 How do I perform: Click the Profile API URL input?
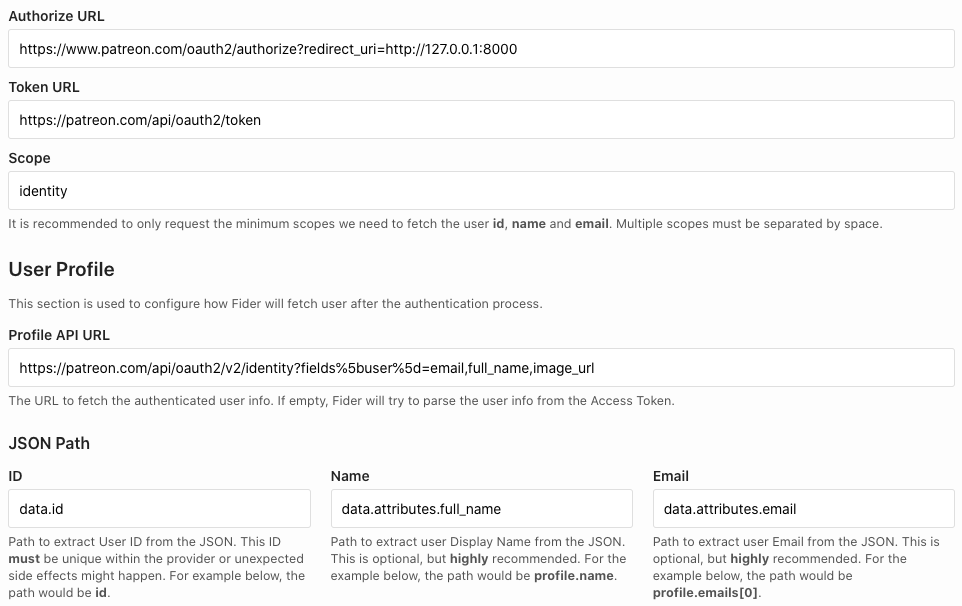480,367
